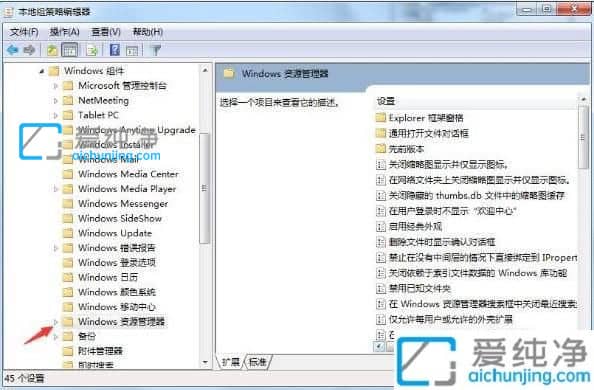Switch to the 扩展 tab
This screenshot has height=390, width=594.
[231, 362]
